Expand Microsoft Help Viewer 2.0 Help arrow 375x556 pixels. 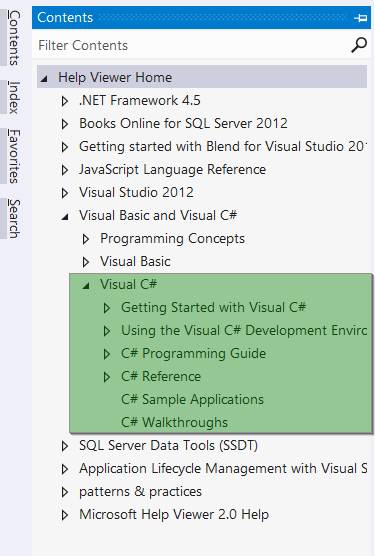coord(65,515)
